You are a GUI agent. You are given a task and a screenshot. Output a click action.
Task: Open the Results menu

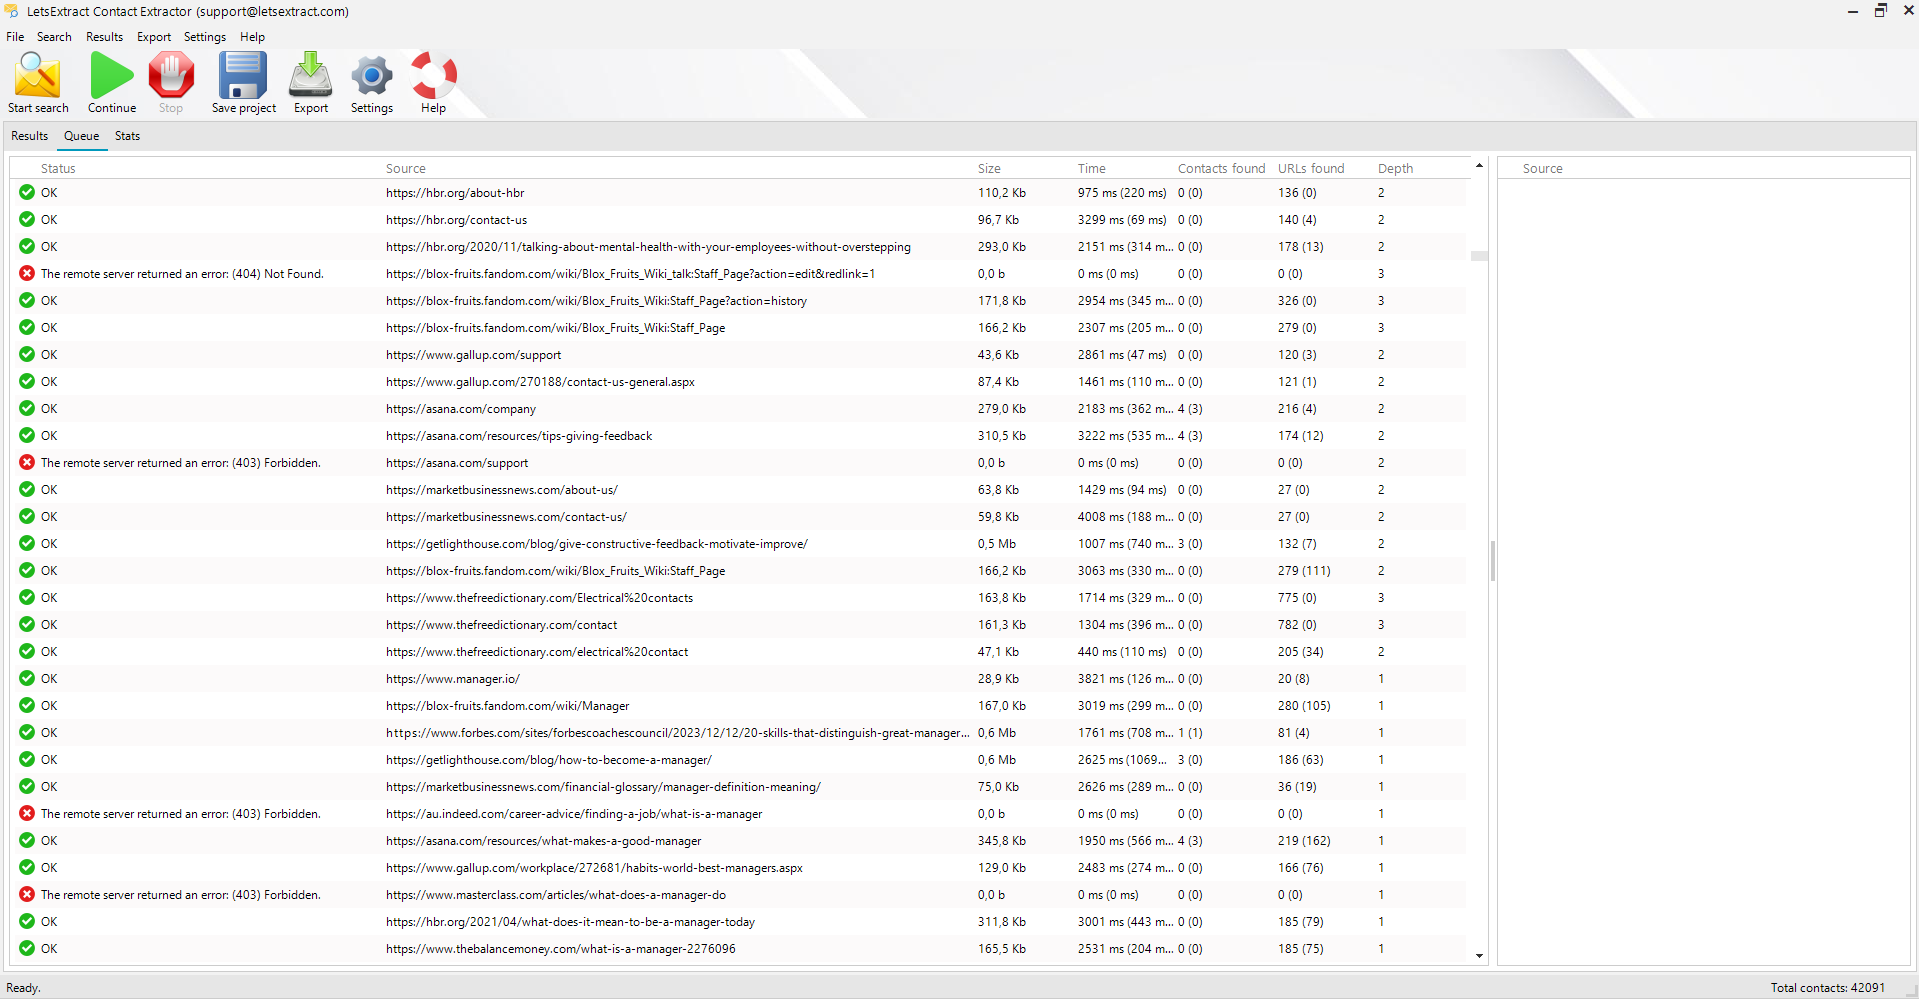click(104, 37)
